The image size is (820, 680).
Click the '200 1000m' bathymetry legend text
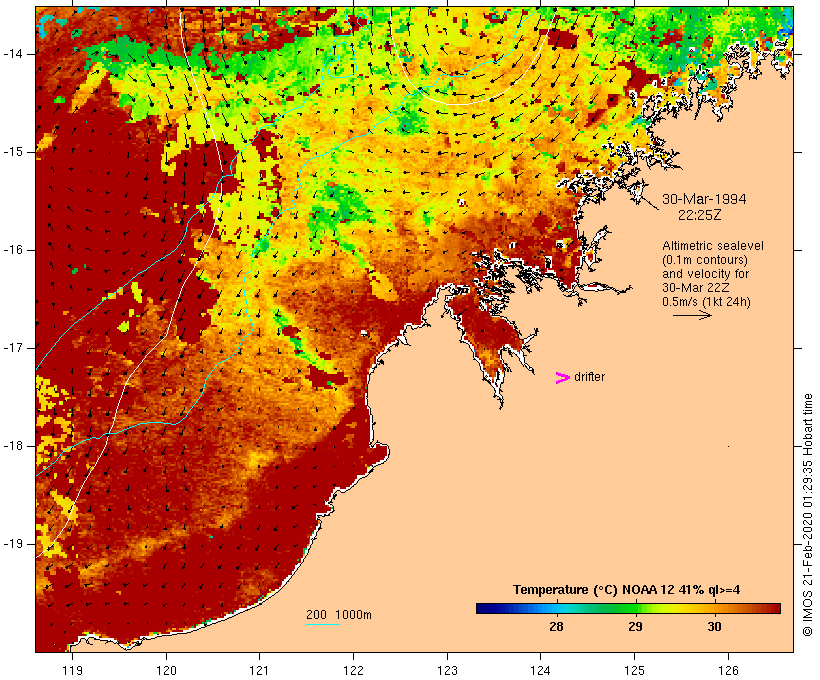(338, 615)
